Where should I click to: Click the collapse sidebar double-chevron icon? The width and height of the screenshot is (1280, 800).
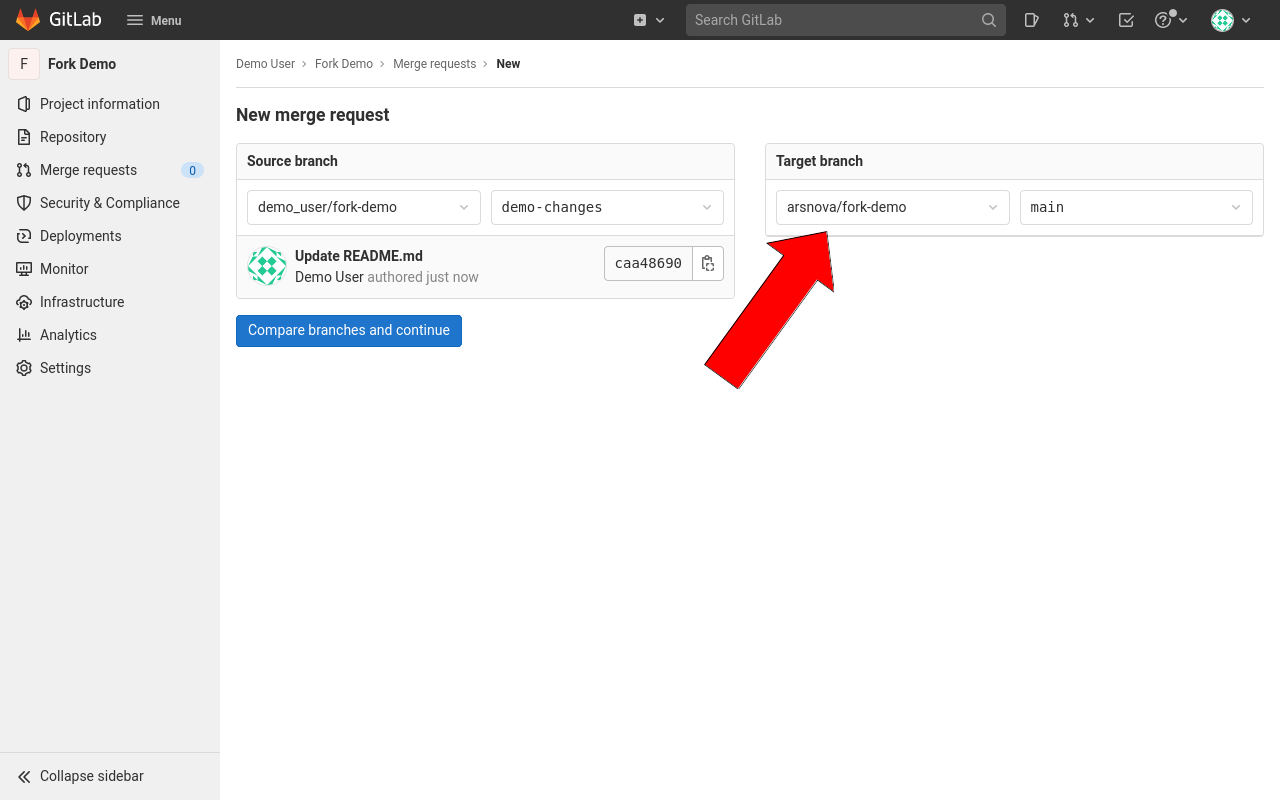(x=24, y=776)
